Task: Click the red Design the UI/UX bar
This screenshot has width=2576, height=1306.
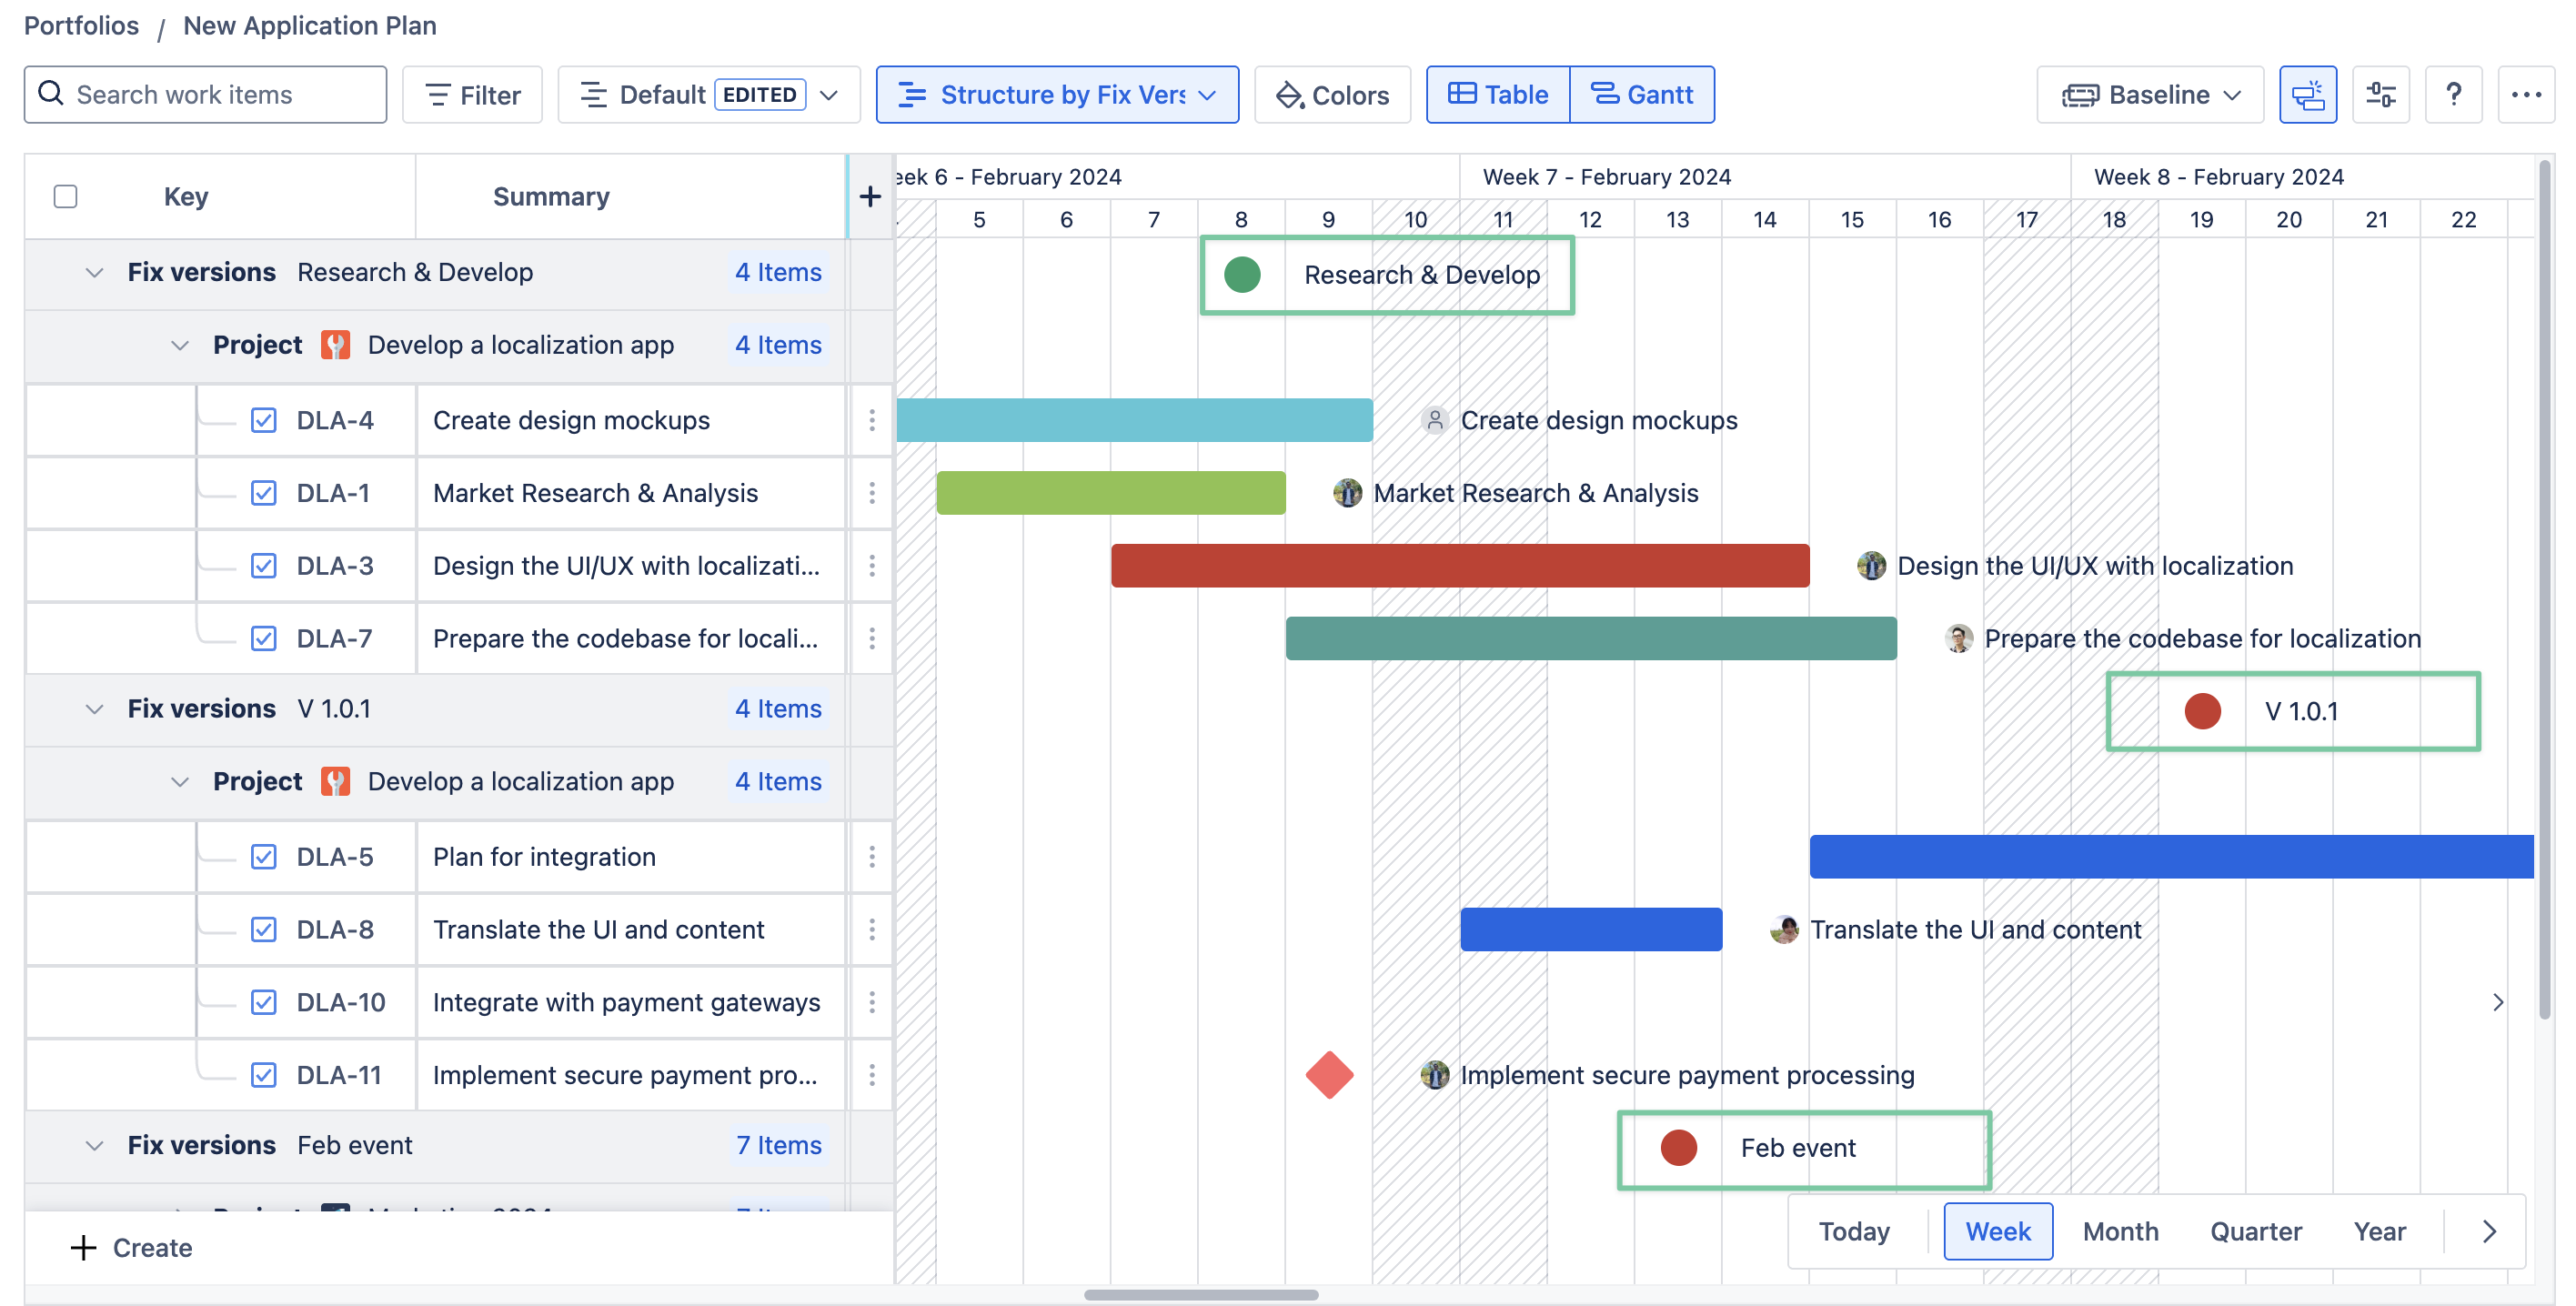Action: click(1459, 566)
